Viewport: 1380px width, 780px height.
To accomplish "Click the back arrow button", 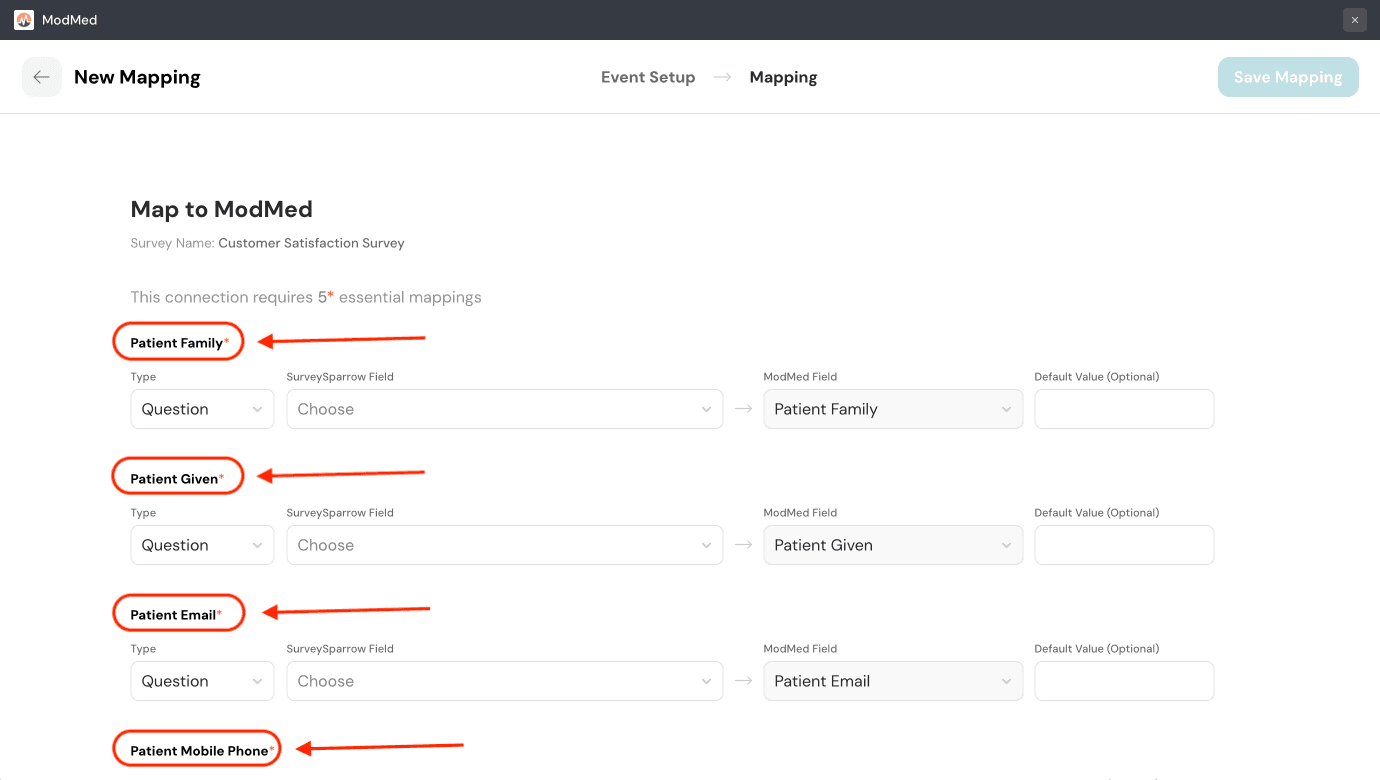I will 41,77.
